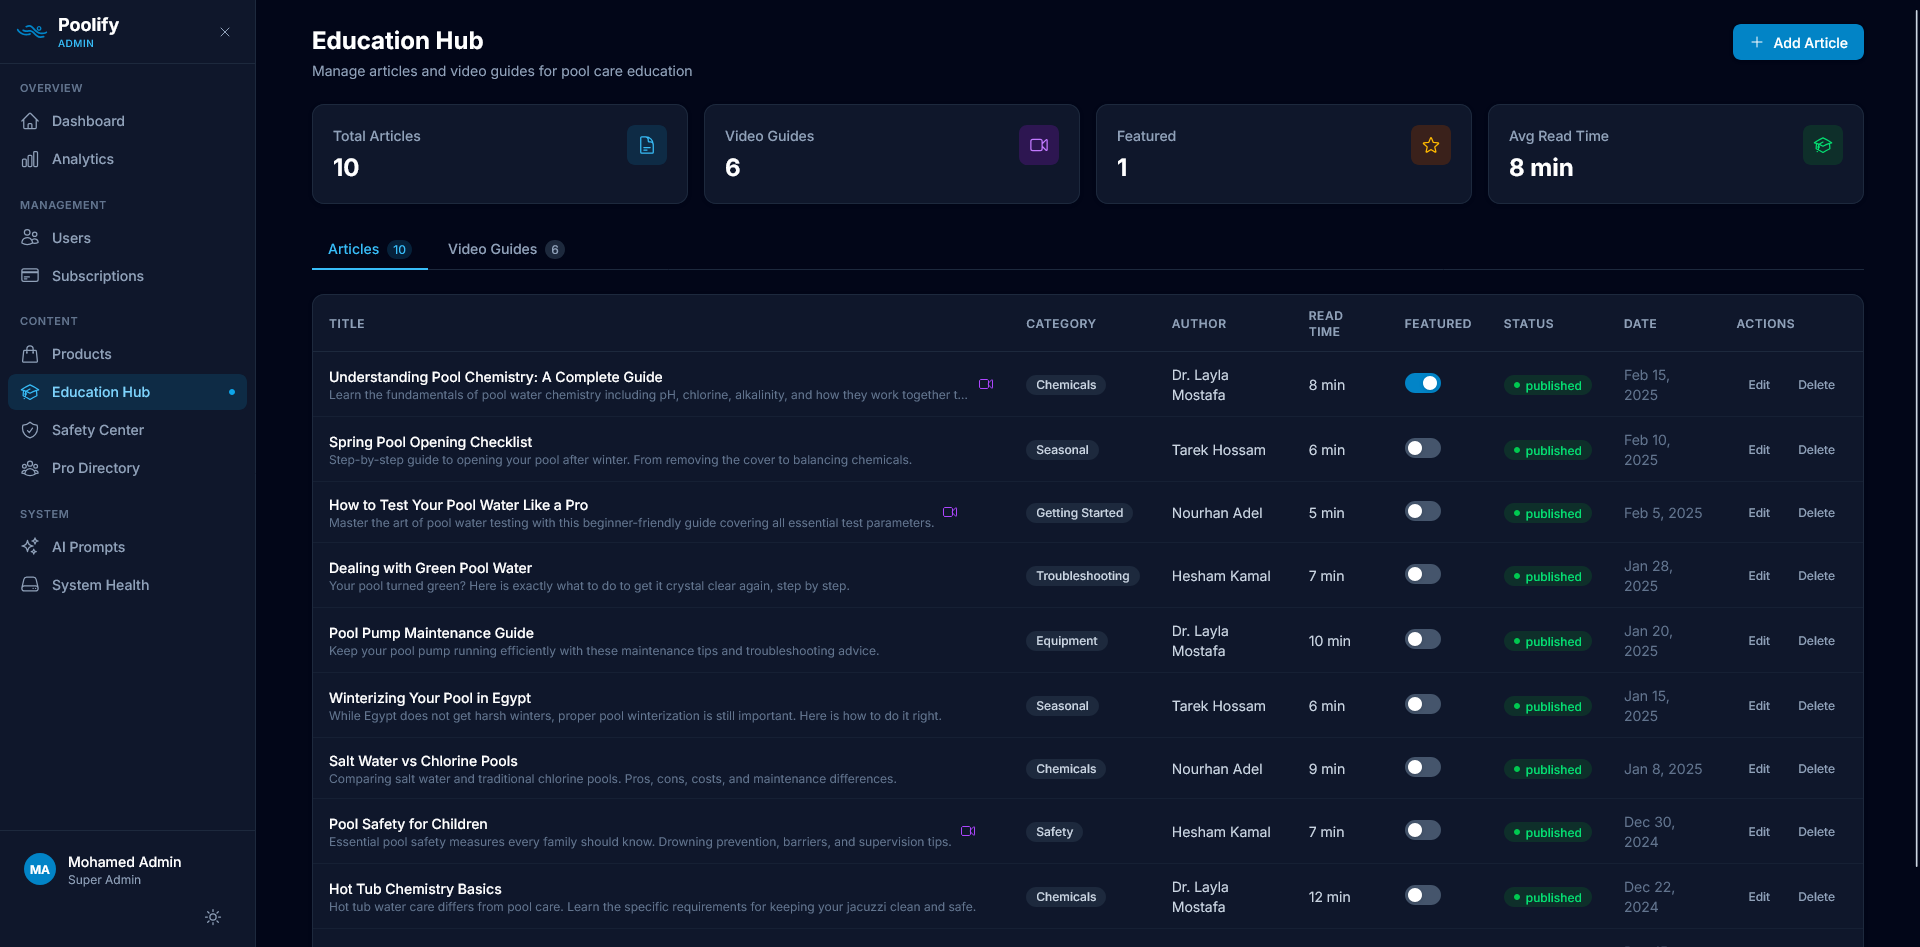Click the Safety category badge
Screen dimensions: 1920x947
tap(1054, 832)
